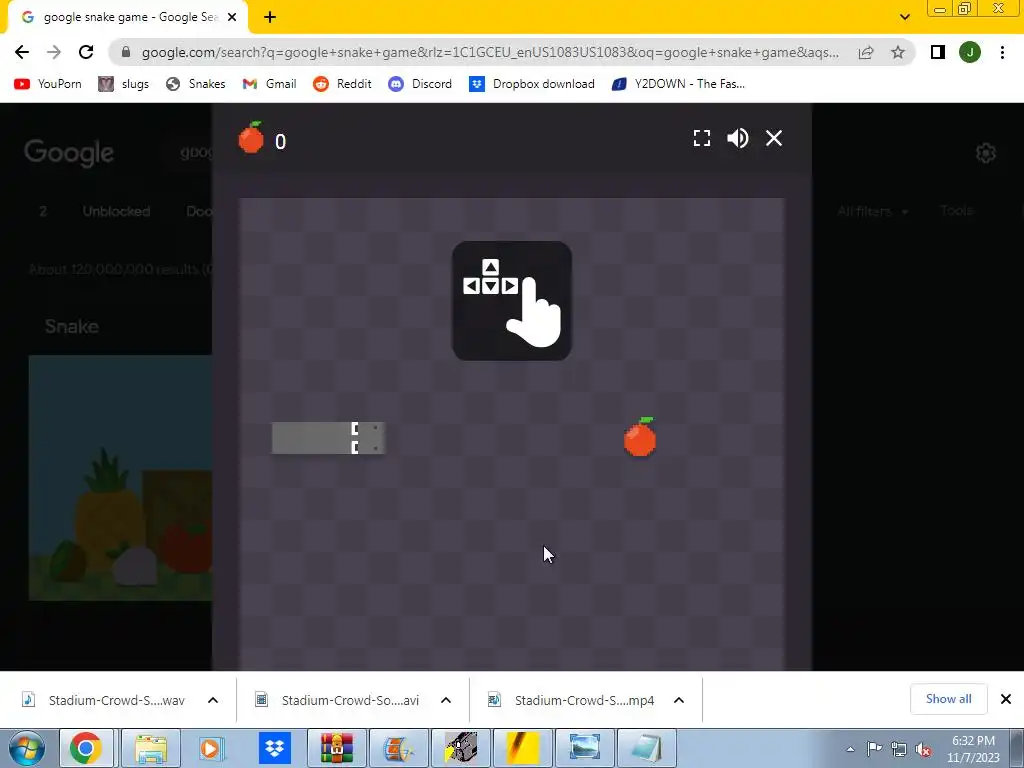1024x768 pixels.
Task: Show hidden system tray icons
Action: coord(850,749)
